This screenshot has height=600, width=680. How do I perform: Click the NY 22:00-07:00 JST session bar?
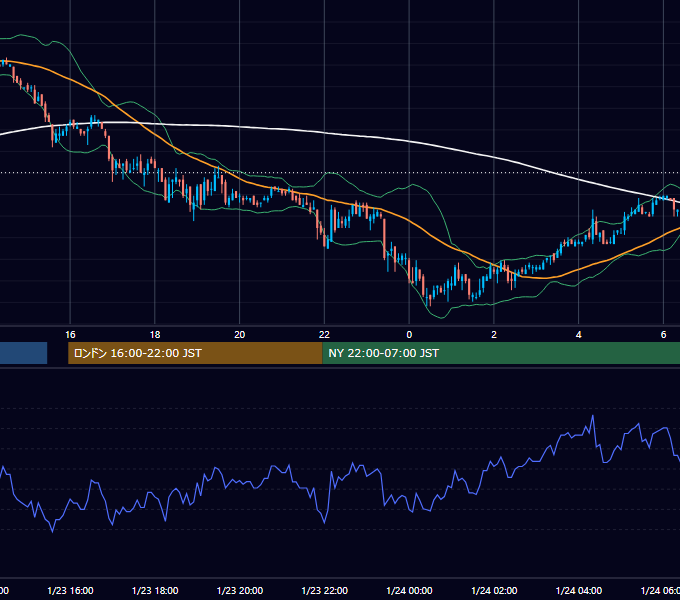pyautogui.click(x=501, y=353)
